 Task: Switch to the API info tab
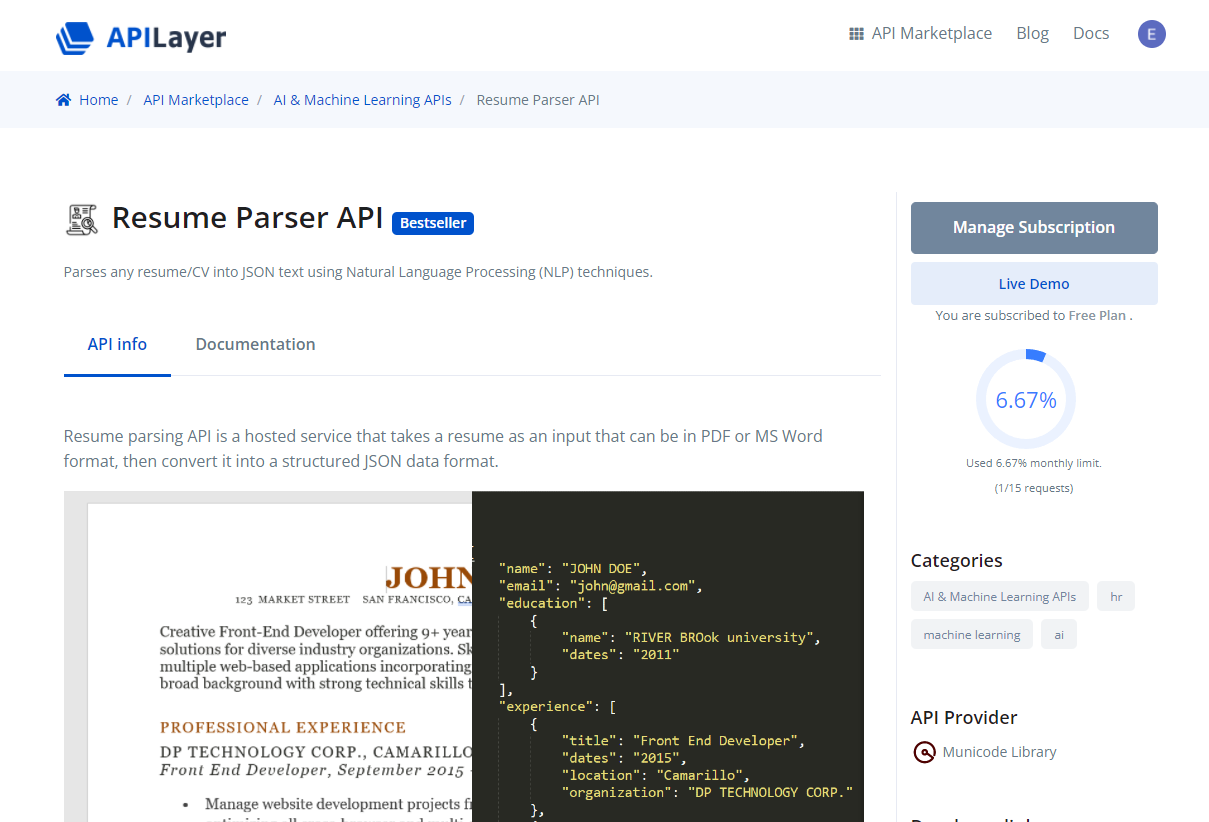click(x=117, y=344)
